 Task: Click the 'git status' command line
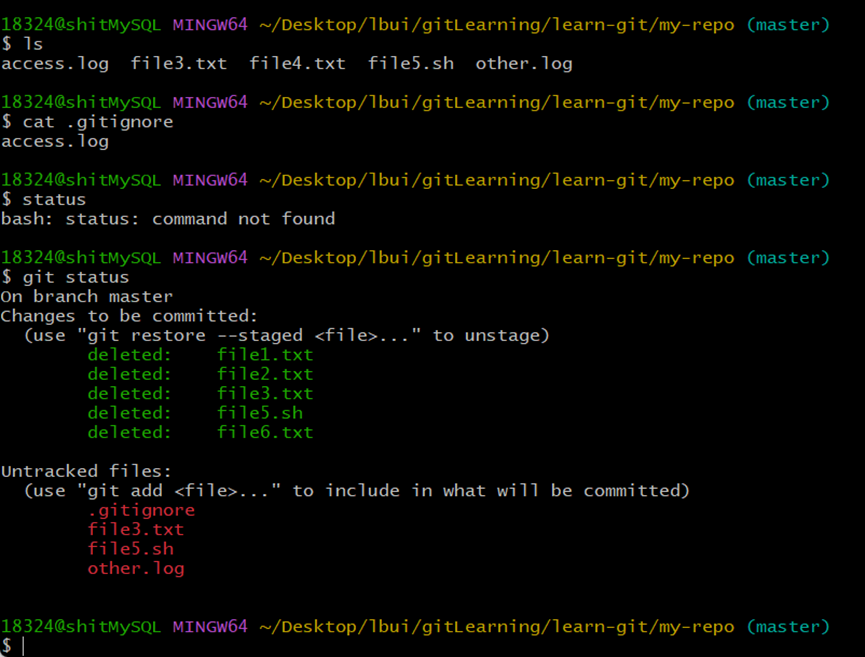click(x=65, y=277)
